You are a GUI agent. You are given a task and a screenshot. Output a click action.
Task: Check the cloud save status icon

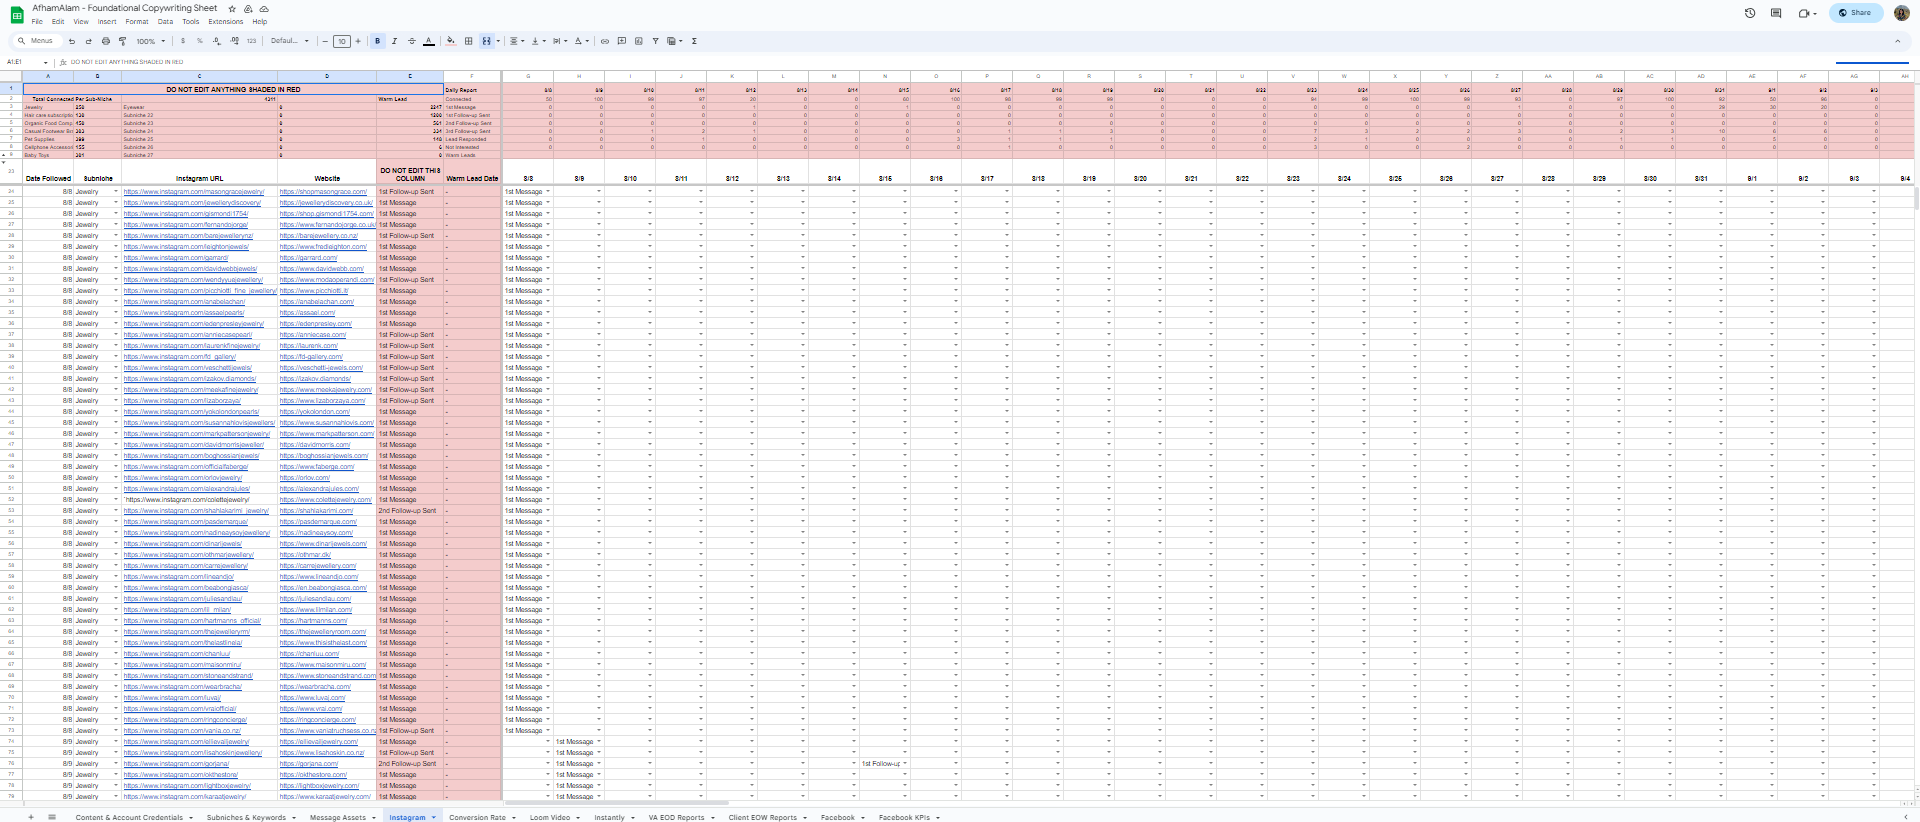click(x=264, y=9)
